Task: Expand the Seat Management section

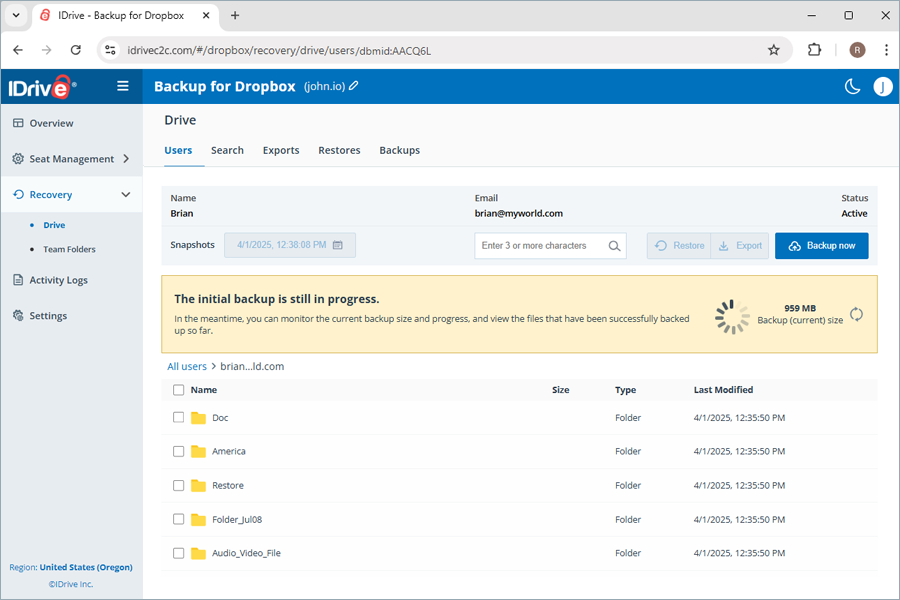Action: coord(127,158)
